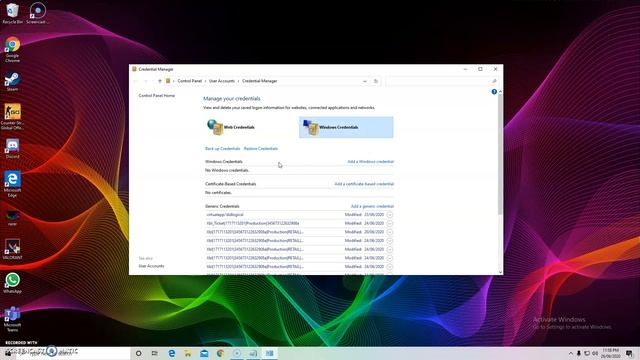
Task: Launch Edge from the taskbar
Action: [172, 353]
